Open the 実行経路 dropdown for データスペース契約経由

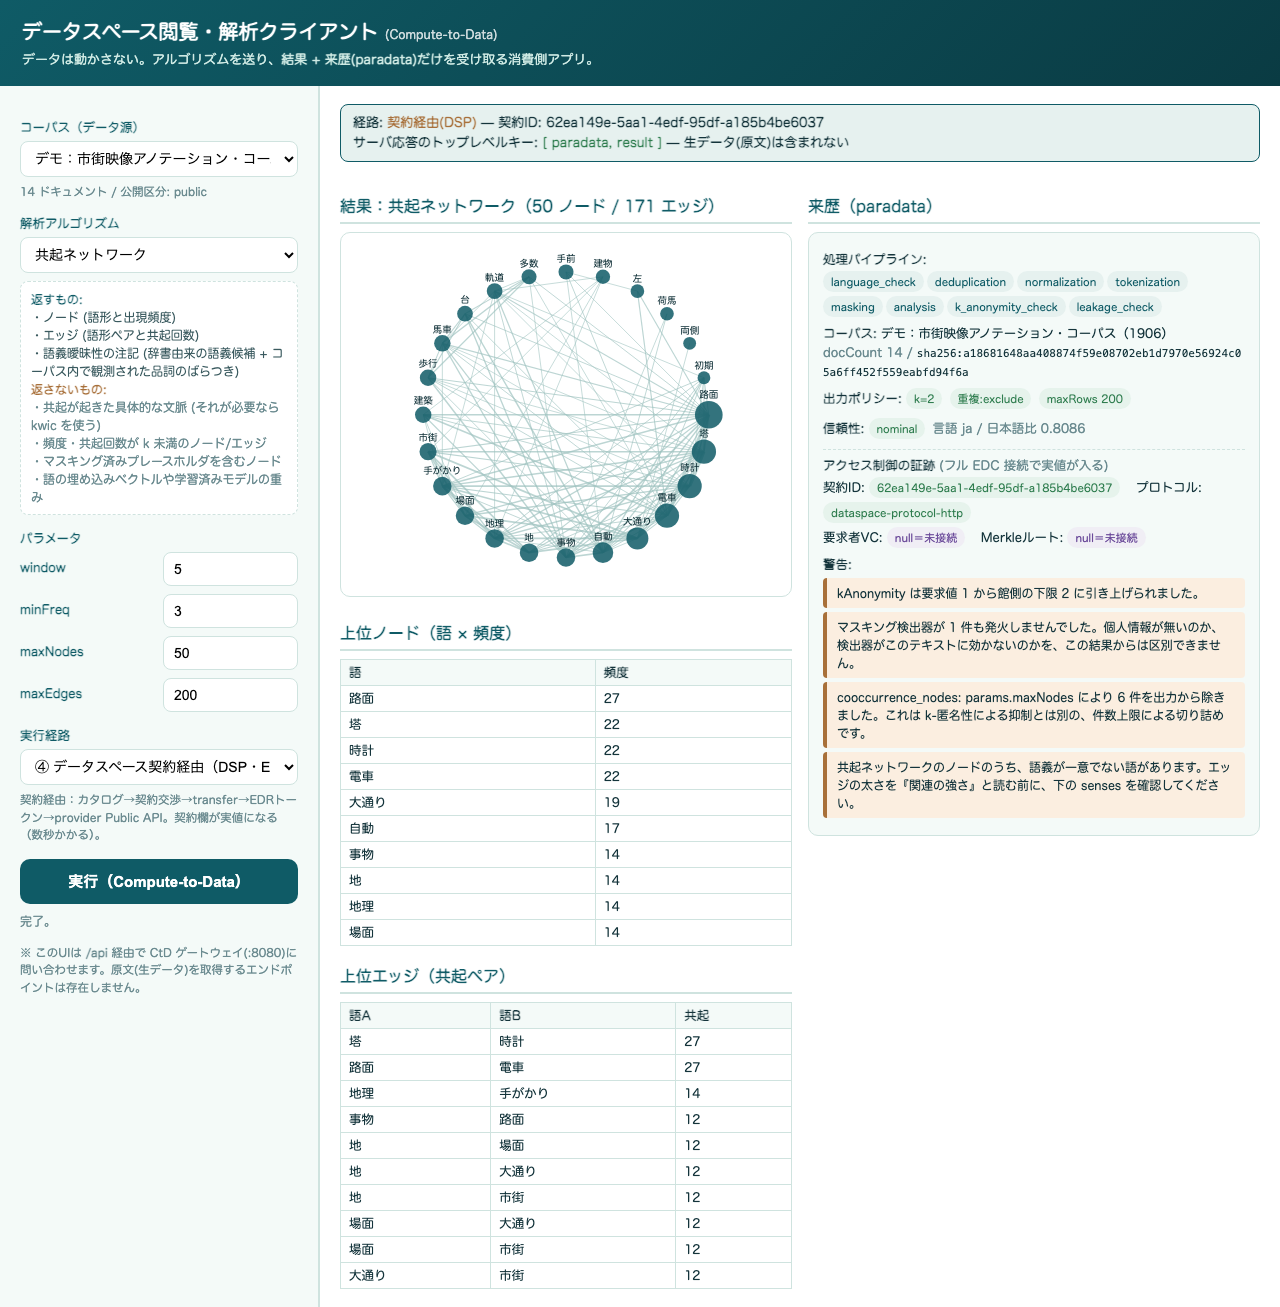(159, 767)
